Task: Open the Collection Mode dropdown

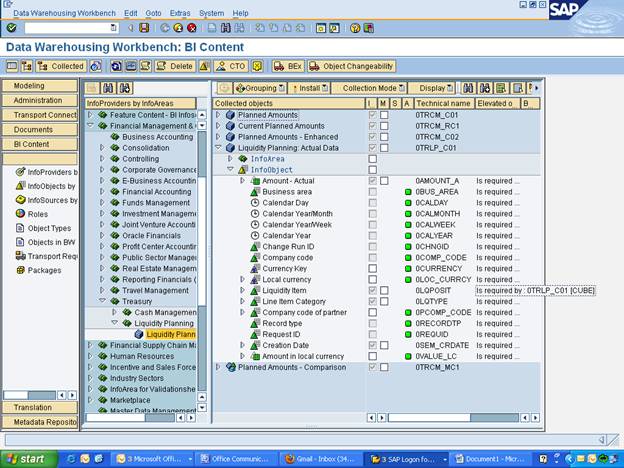Action: 369,88
